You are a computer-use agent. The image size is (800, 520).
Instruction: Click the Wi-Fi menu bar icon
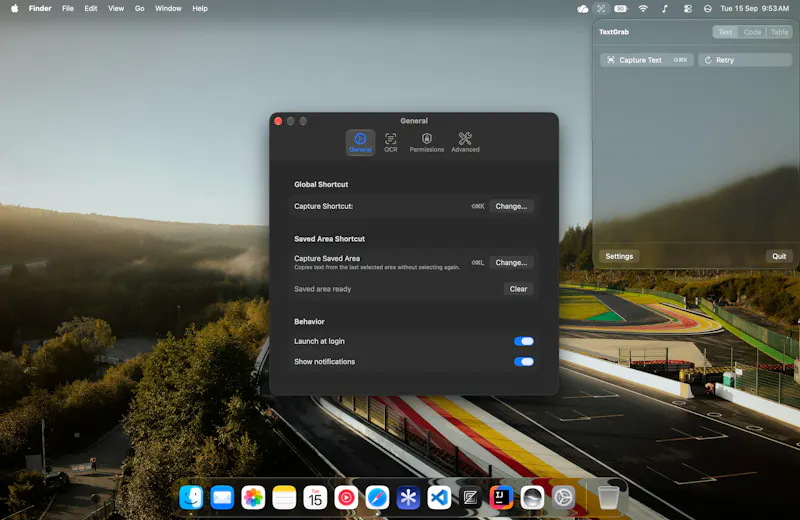click(643, 9)
